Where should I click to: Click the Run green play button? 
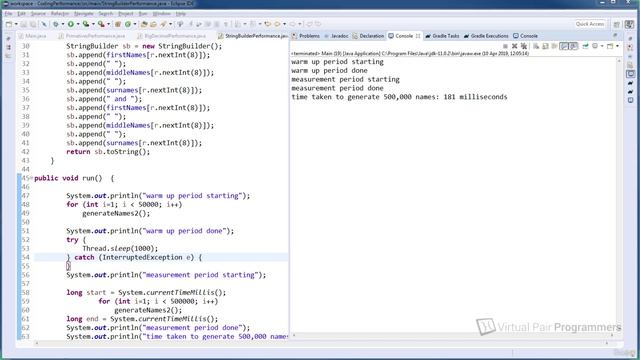click(71, 24)
